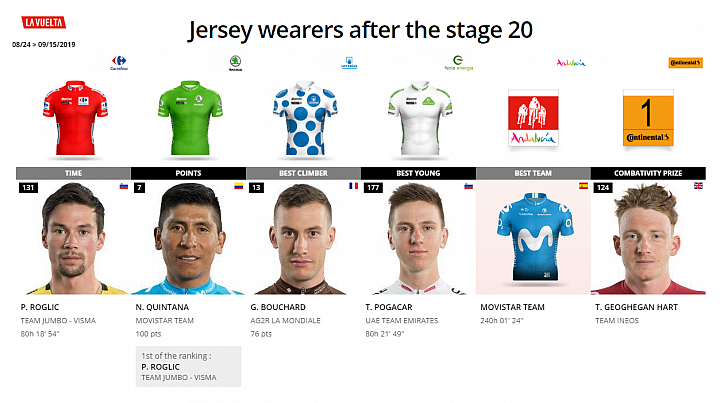
Task: Select the COMBATIVITY PRIZE header
Action: click(648, 173)
